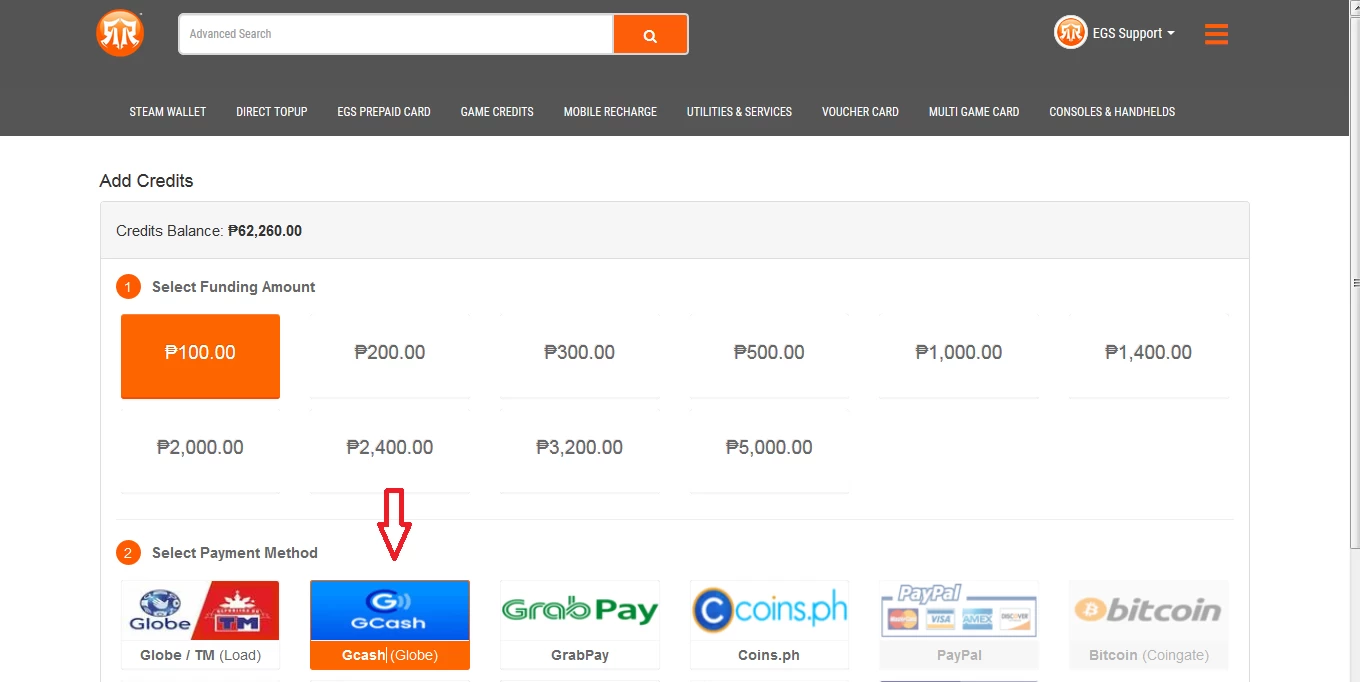The height and width of the screenshot is (682, 1360).
Task: Select the Coins.ph logo image
Action: (769, 610)
